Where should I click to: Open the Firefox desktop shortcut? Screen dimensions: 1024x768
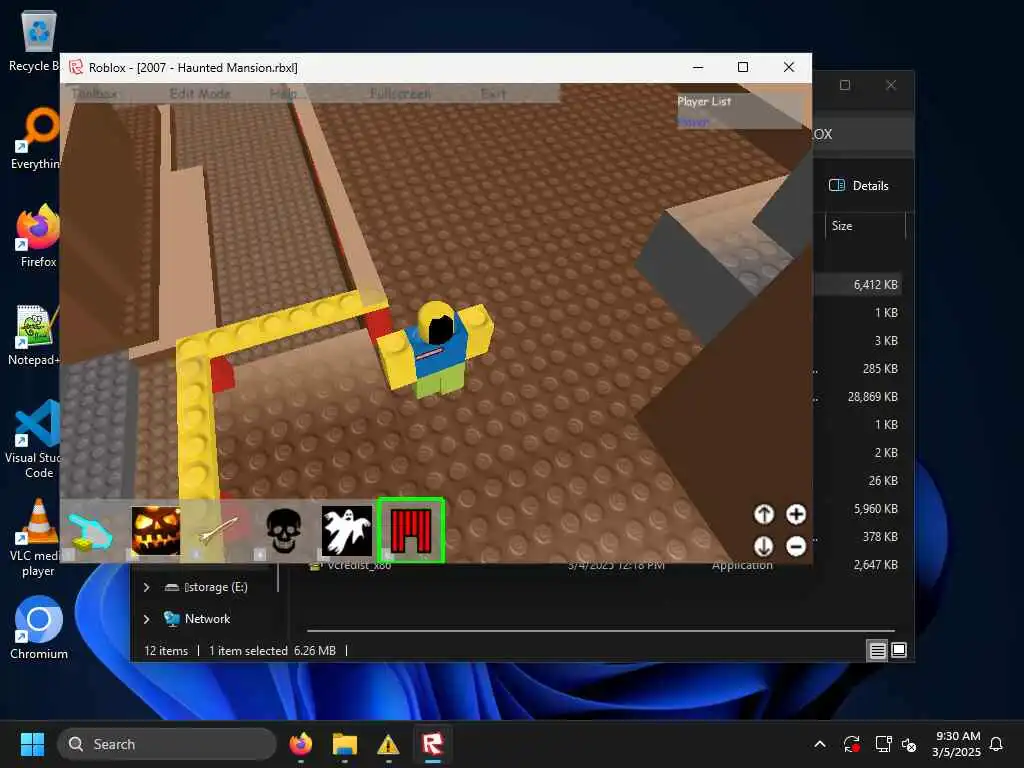coord(38,236)
